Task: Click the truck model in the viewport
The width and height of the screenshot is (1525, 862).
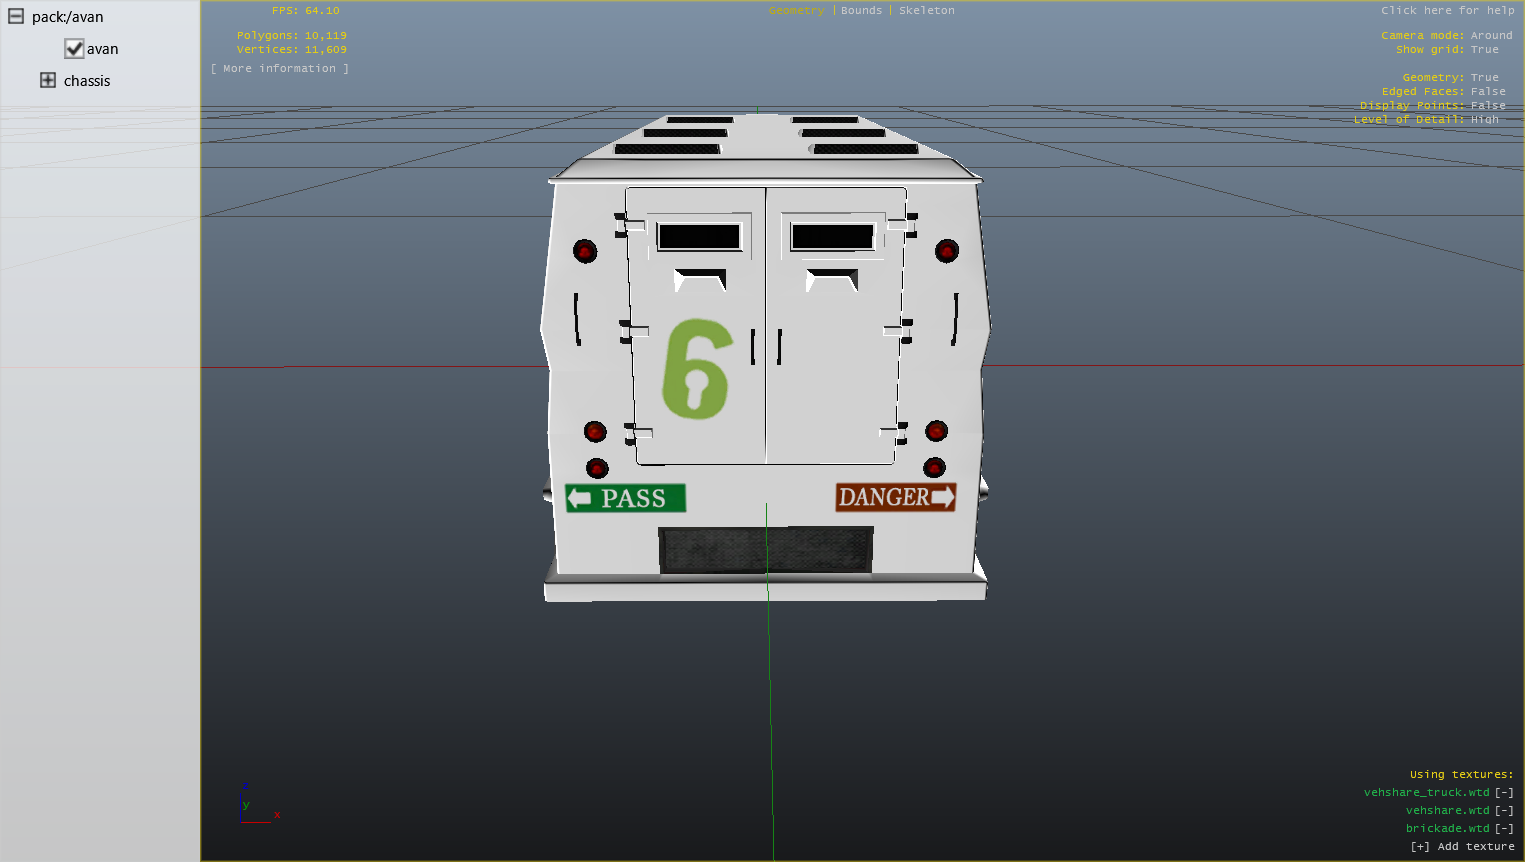Action: (x=765, y=380)
